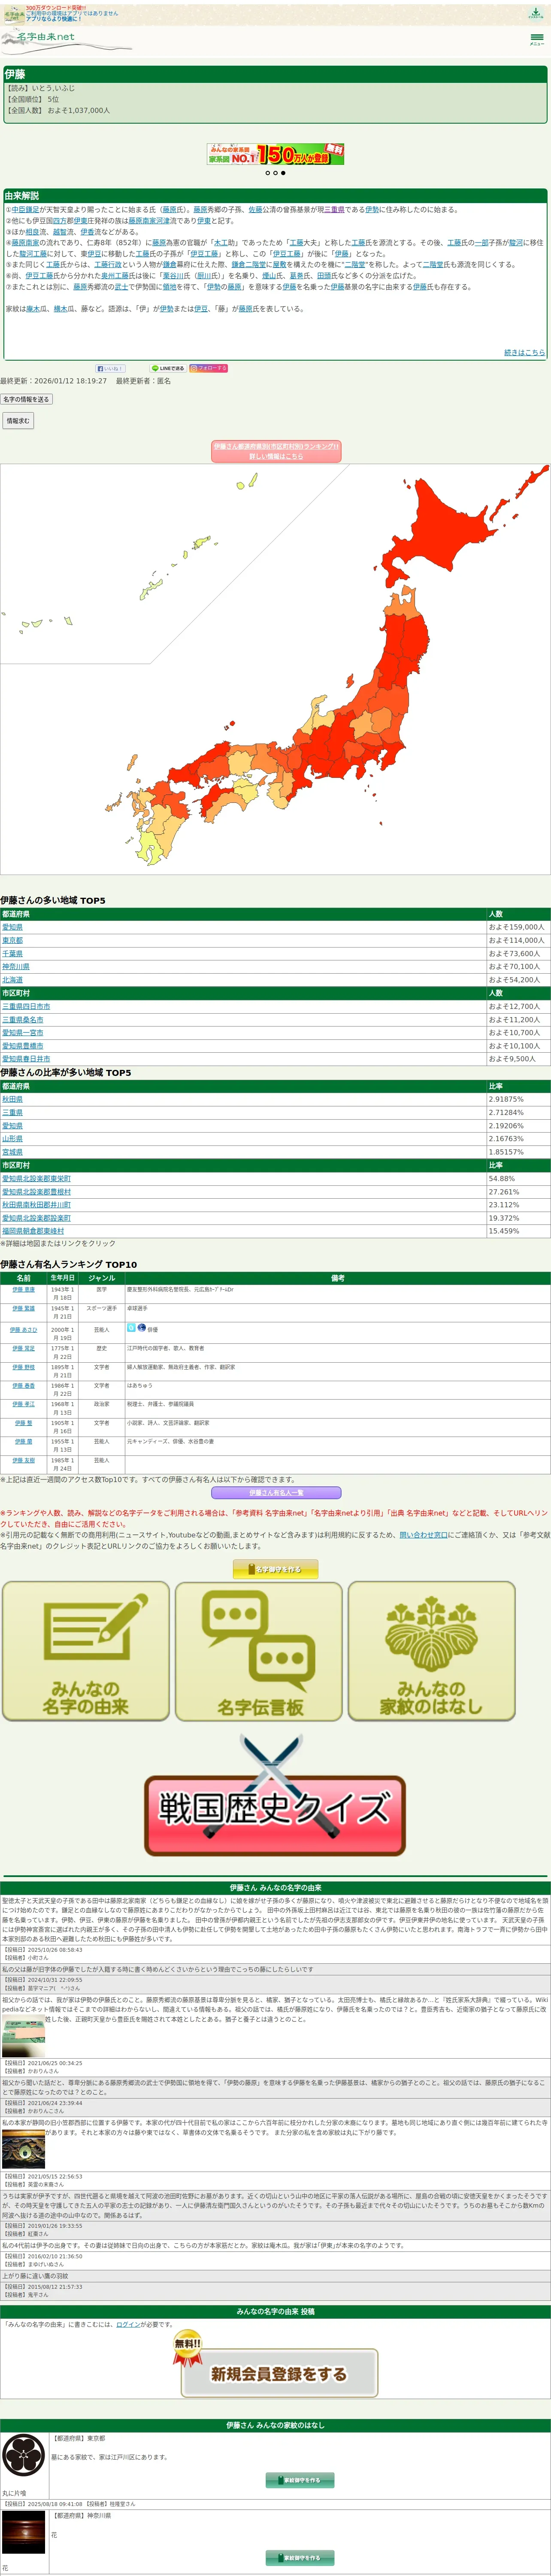Open the 名字伝言板 speech-bubble tile
The width and height of the screenshot is (551, 2576).
pos(259,1651)
